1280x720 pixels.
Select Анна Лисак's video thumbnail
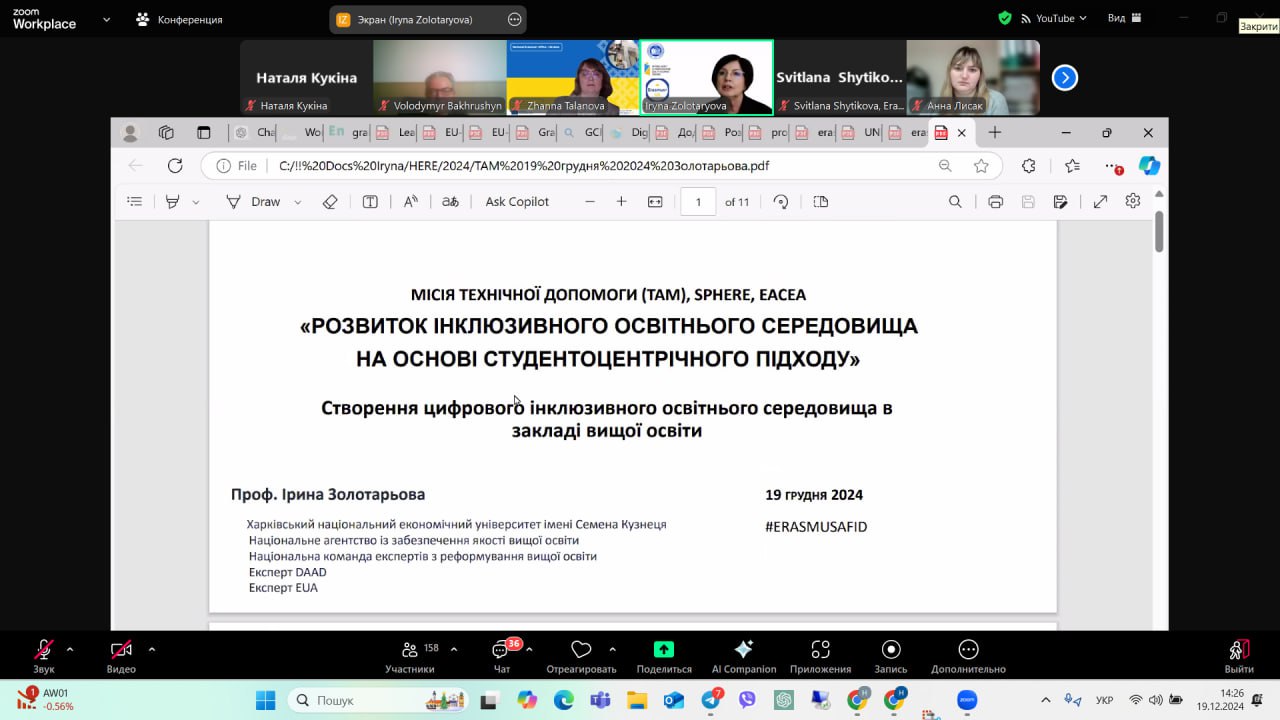tap(973, 77)
